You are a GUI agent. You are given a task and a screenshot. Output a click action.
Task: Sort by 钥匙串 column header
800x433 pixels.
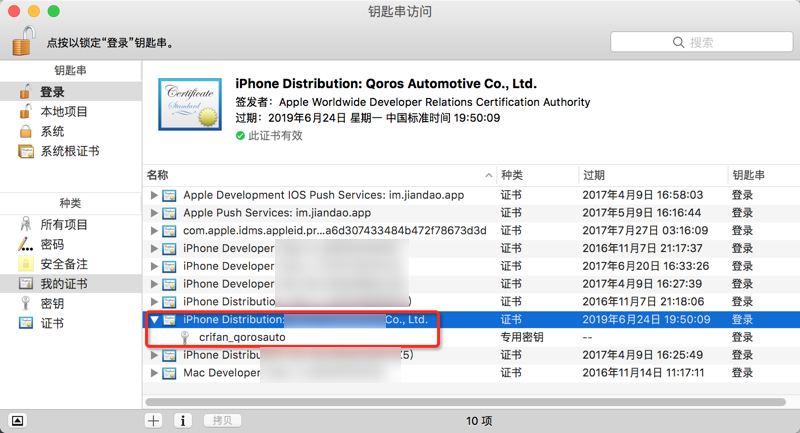(763, 175)
